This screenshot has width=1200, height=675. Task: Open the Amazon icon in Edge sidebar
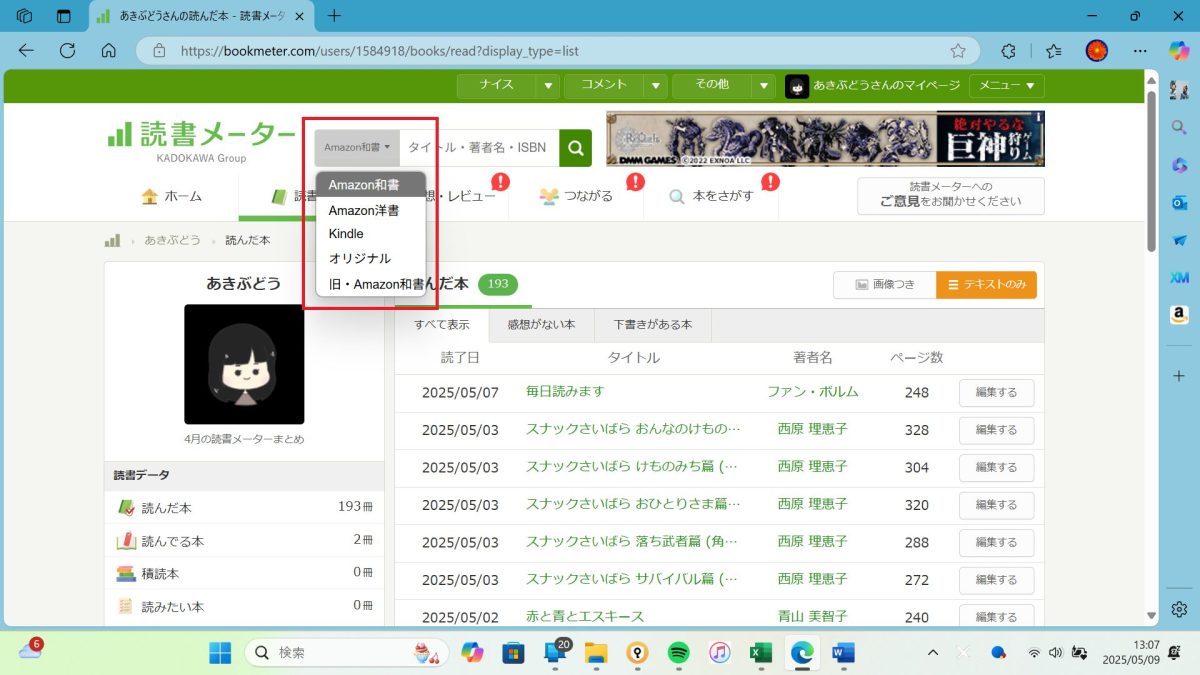[x=1179, y=315]
